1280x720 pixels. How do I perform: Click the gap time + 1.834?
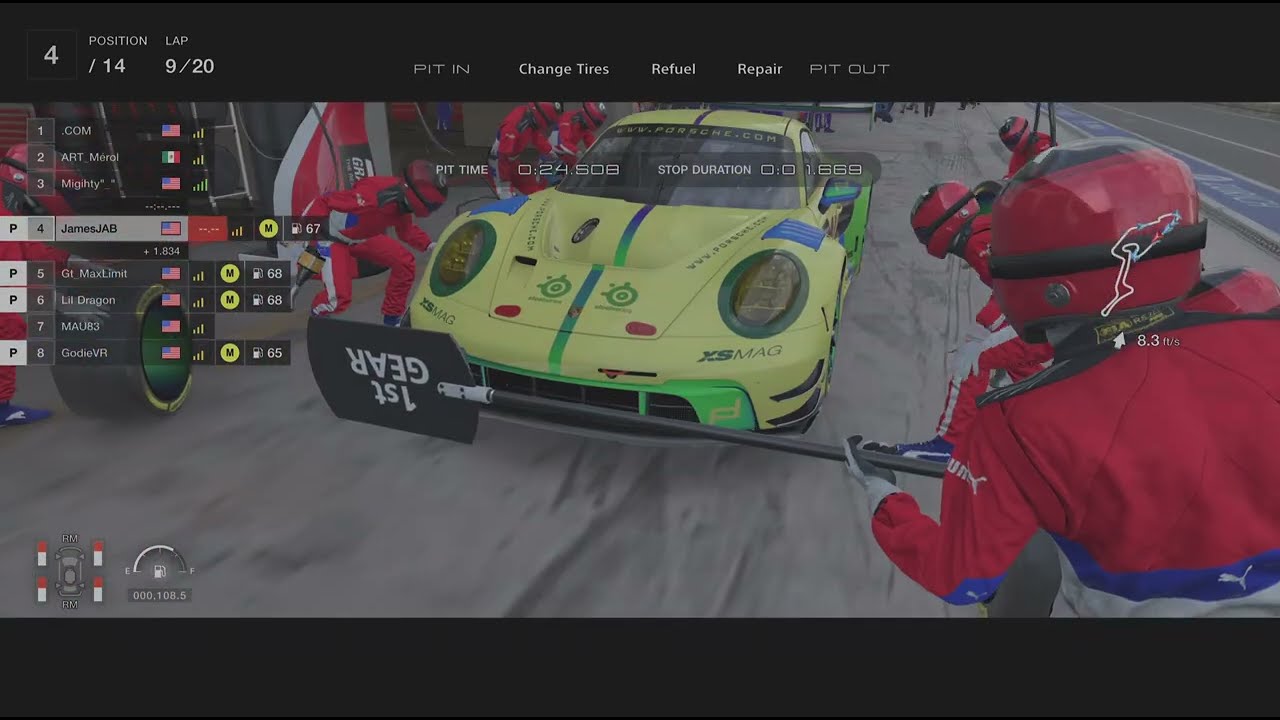162,251
